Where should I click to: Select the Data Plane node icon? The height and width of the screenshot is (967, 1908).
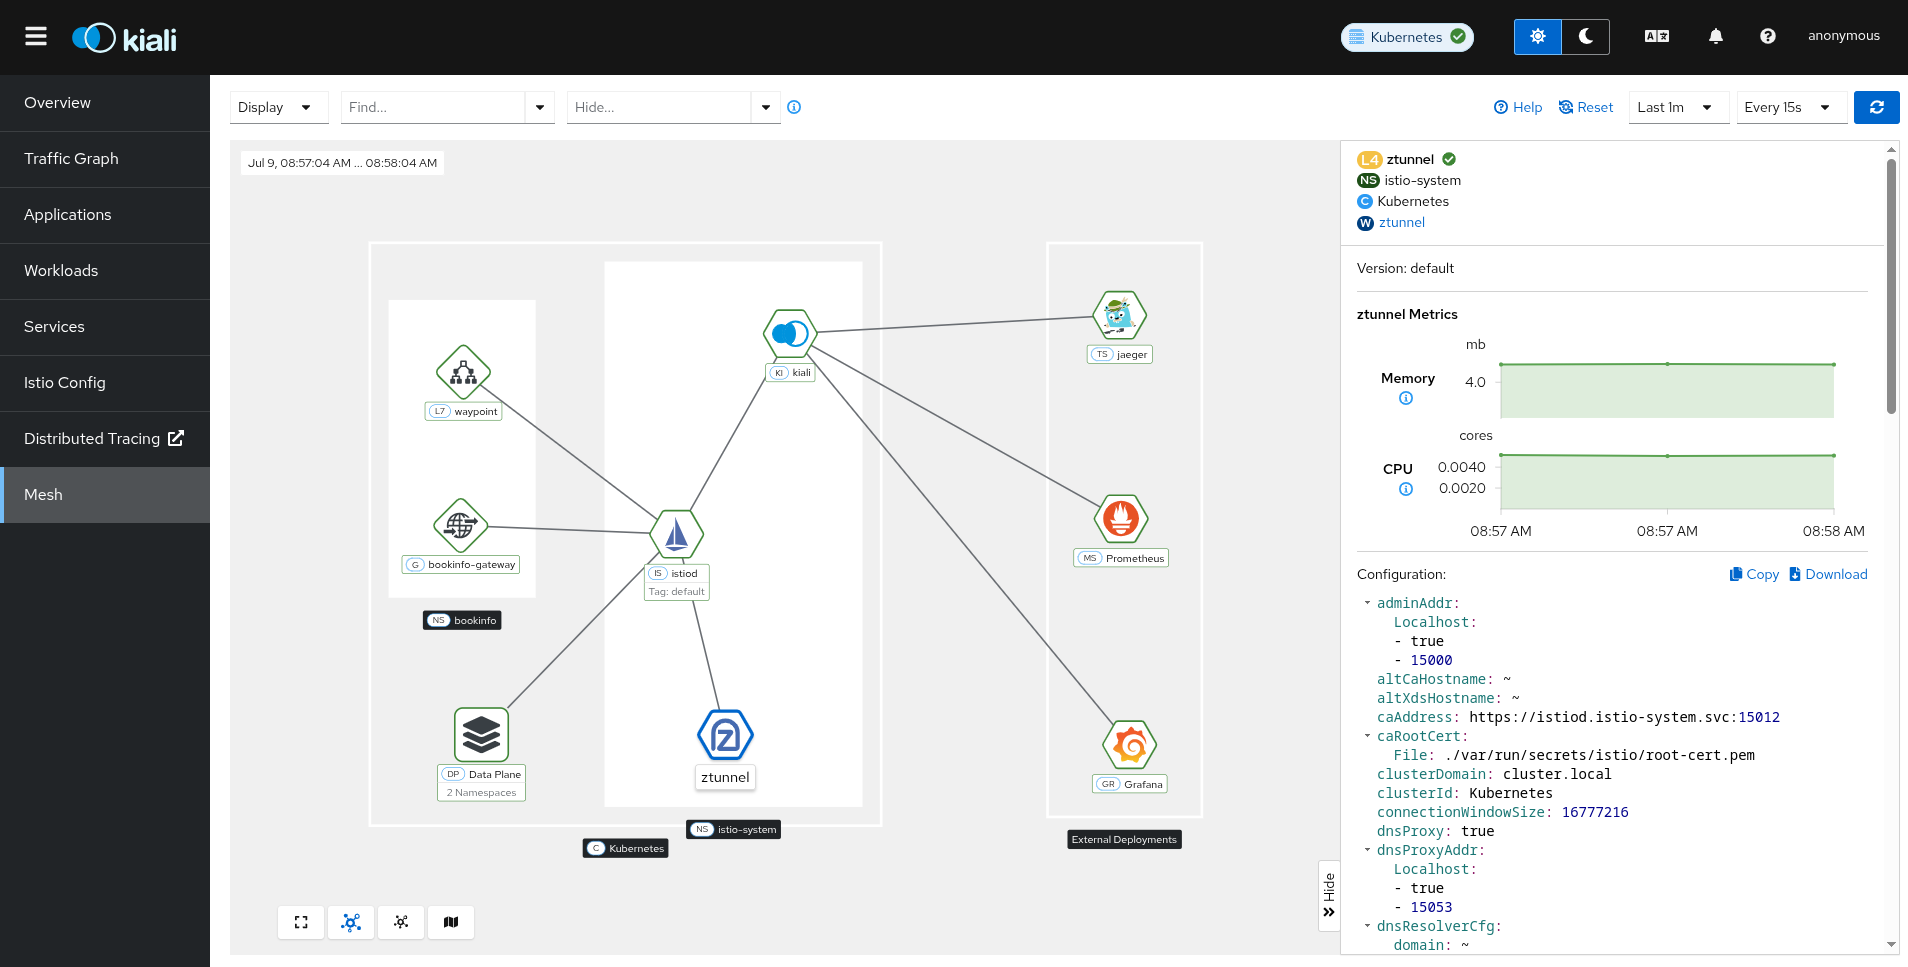pyautogui.click(x=481, y=735)
